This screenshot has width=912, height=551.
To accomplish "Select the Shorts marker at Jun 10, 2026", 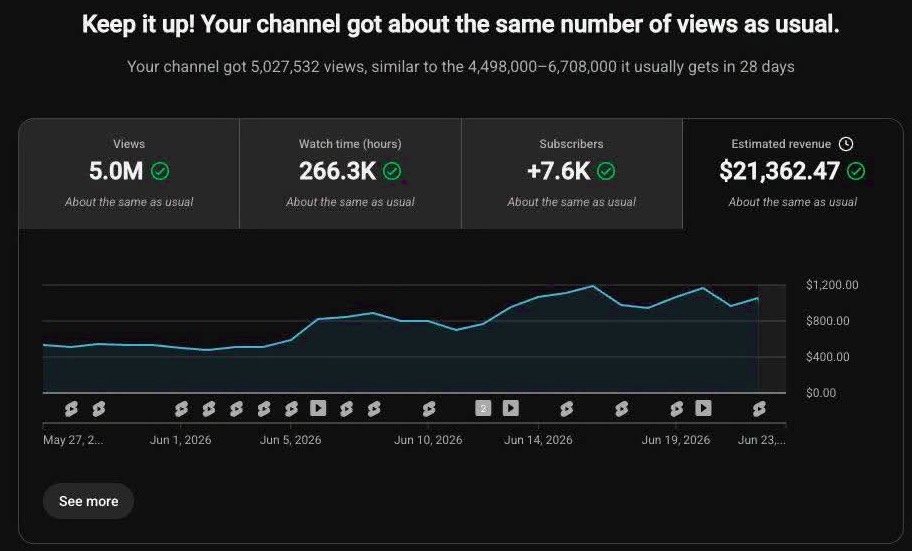I will pyautogui.click(x=429, y=409).
